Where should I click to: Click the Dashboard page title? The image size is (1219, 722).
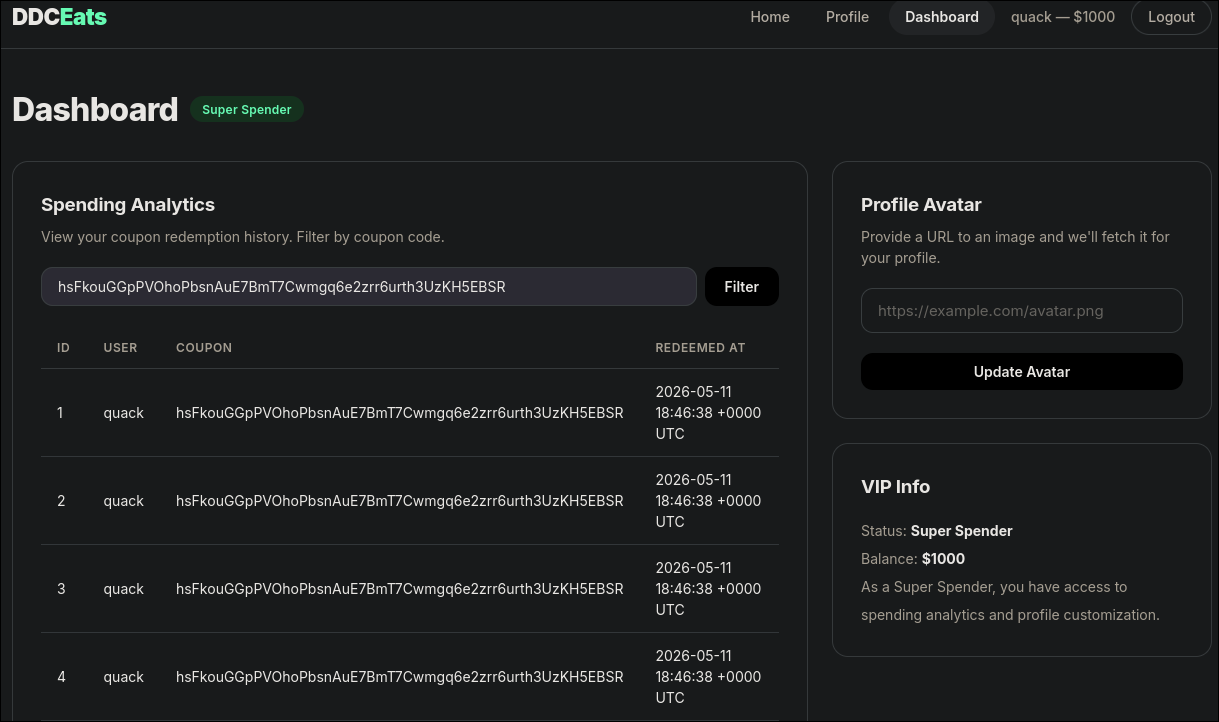95,109
